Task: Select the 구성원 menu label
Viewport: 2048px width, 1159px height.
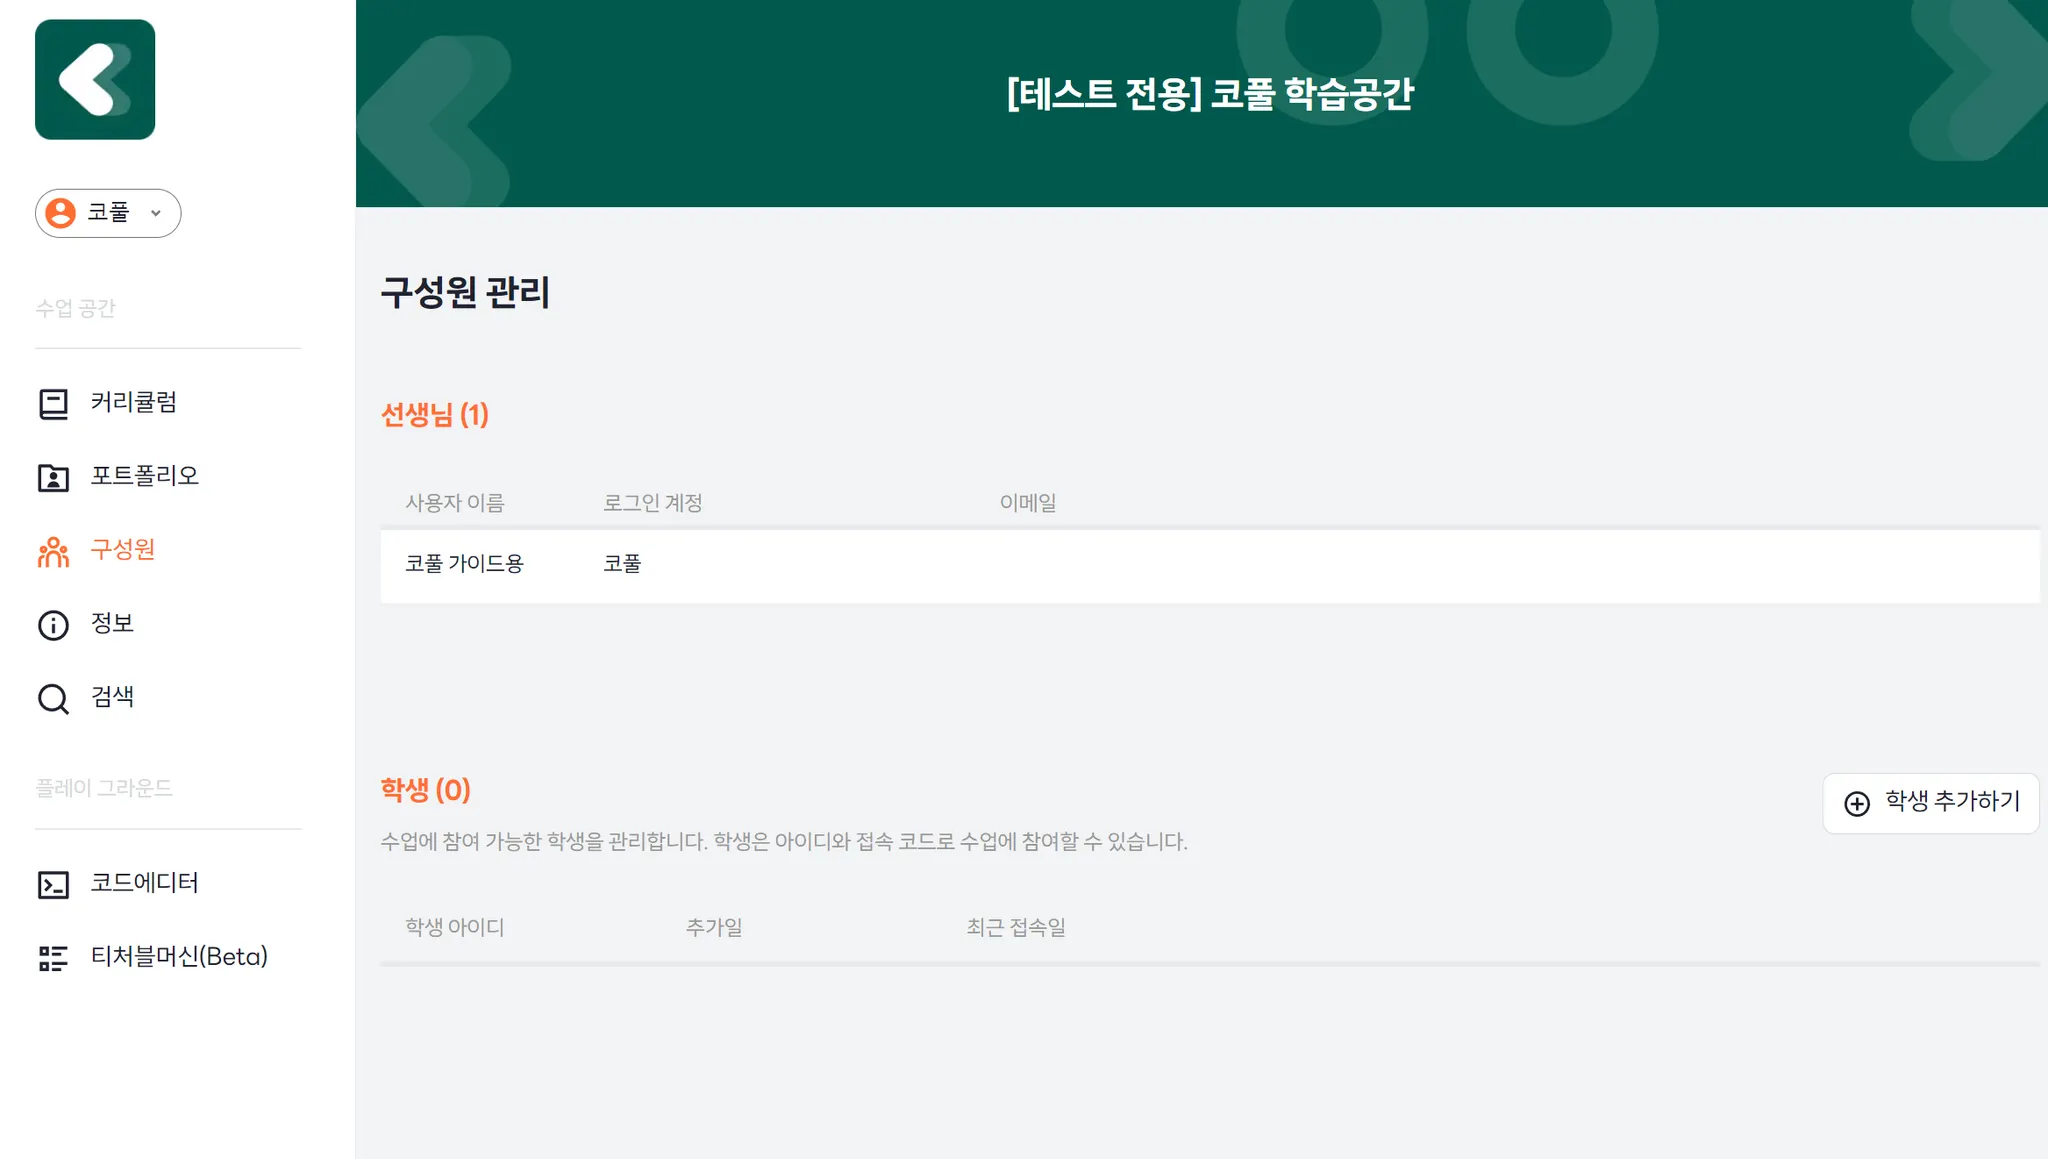Action: (123, 550)
